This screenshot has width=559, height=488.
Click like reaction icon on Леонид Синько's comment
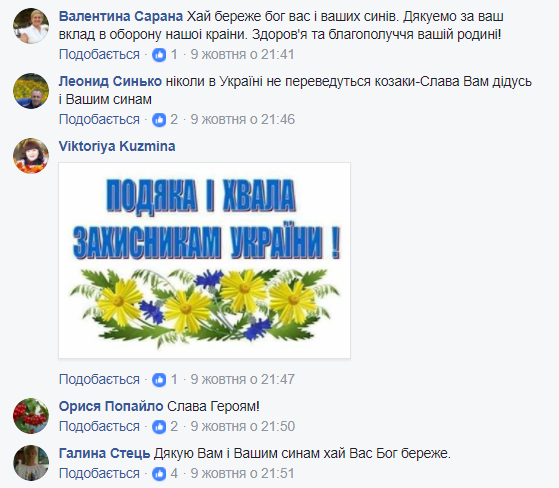[x=159, y=120]
